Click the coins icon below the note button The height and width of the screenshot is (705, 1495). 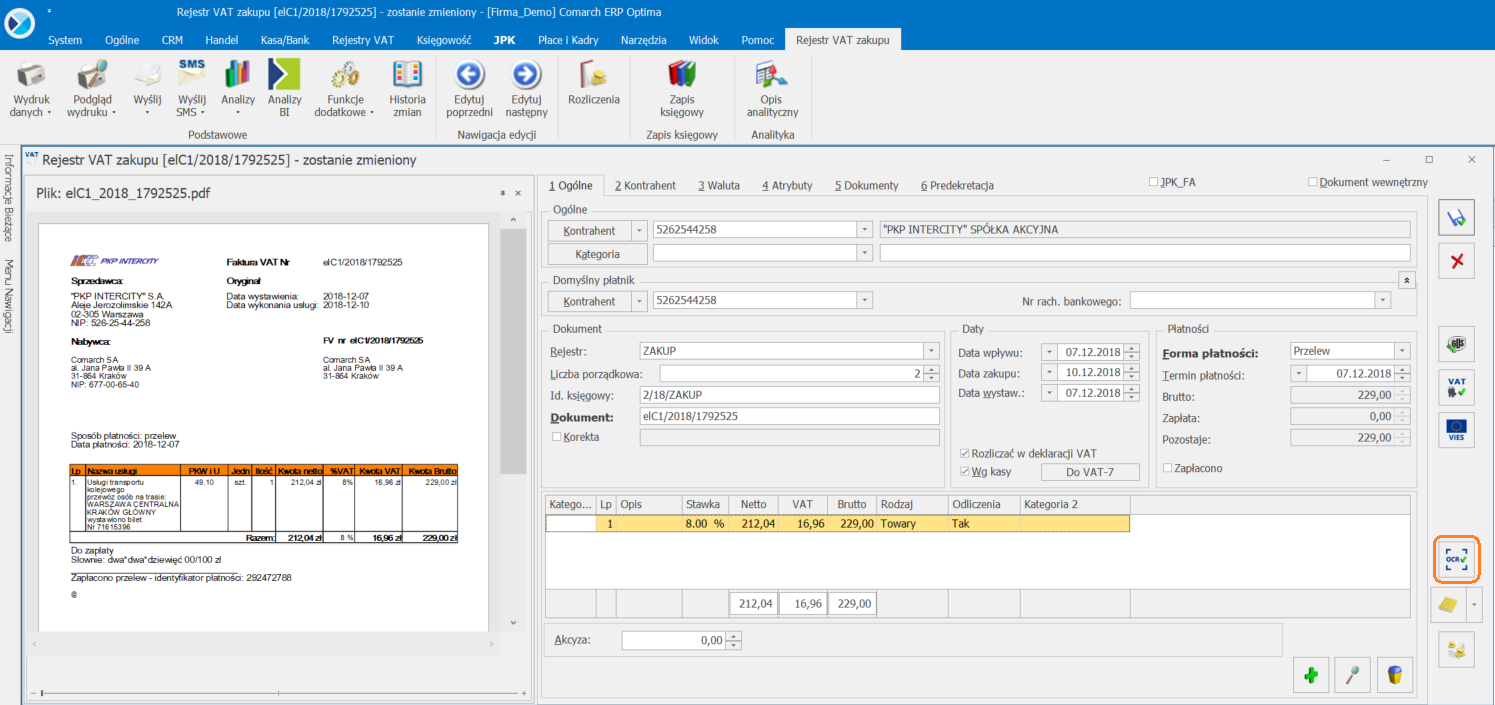[1457, 650]
